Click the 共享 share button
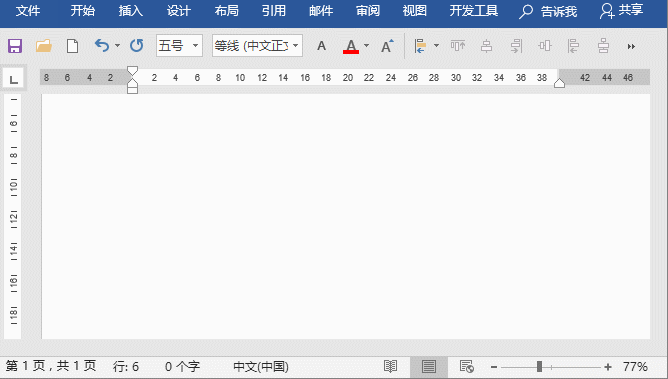Image resolution: width=668 pixels, height=379 pixels. (621, 11)
